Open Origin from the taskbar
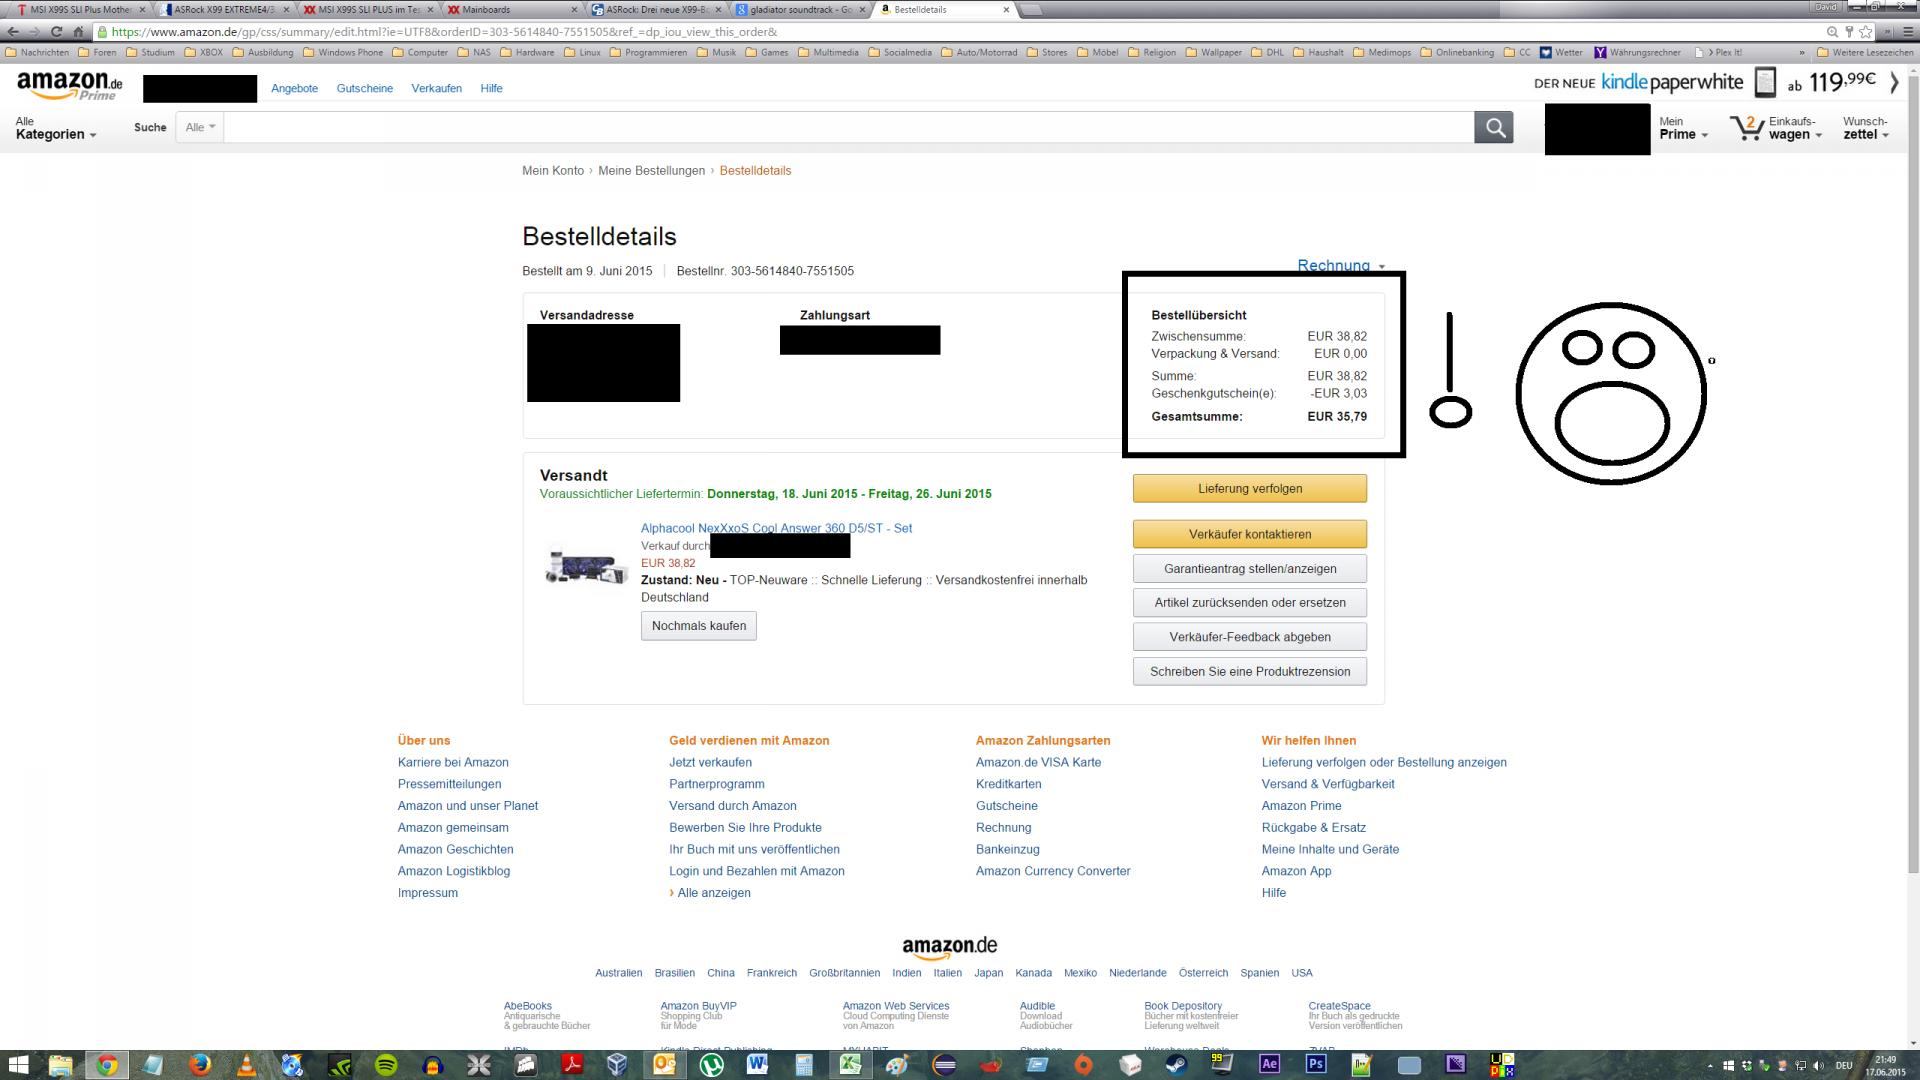The width and height of the screenshot is (1920, 1080). (x=1083, y=1065)
